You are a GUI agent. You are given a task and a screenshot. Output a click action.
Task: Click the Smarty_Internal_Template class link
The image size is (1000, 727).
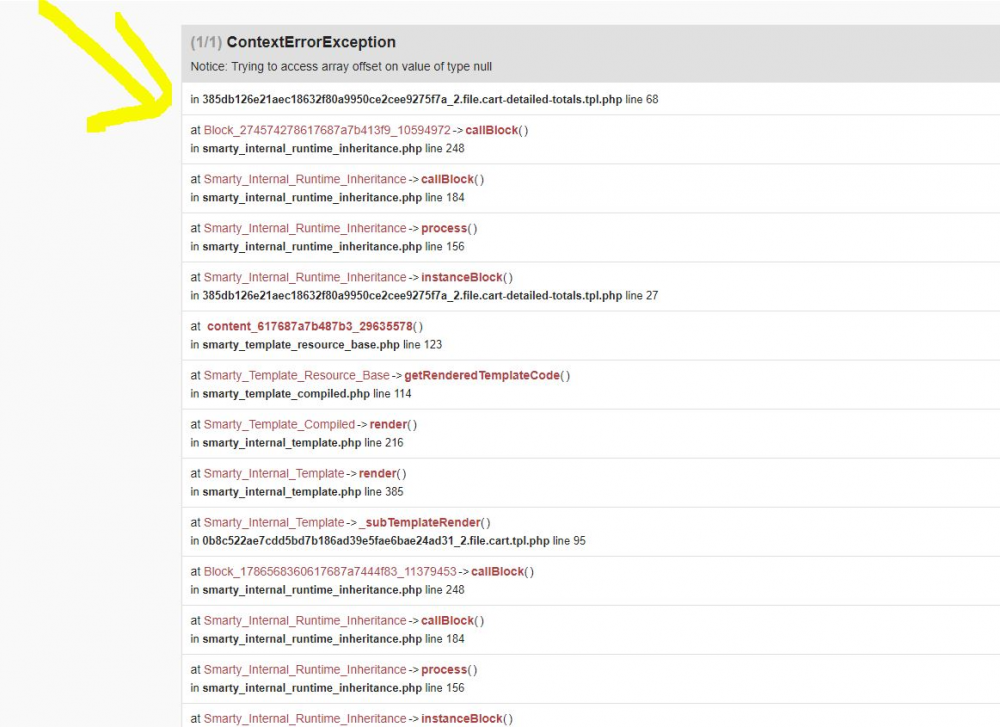pyautogui.click(x=274, y=473)
